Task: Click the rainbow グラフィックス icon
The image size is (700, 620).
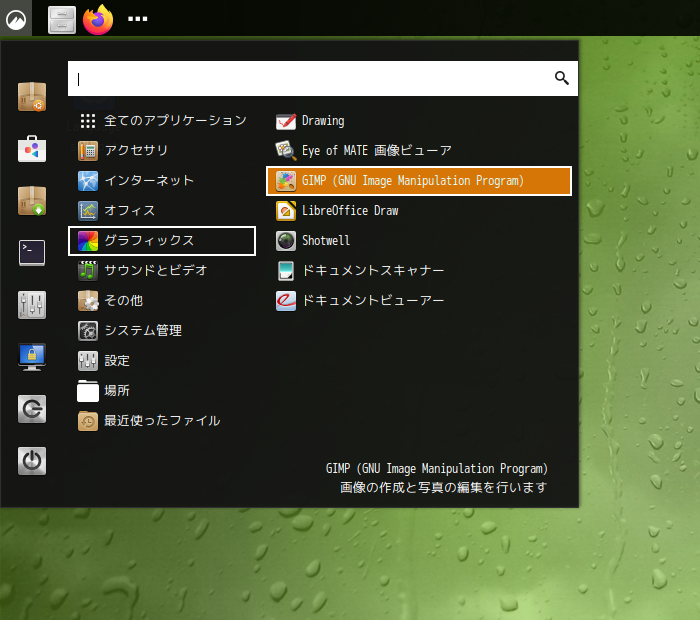Action: (88, 241)
